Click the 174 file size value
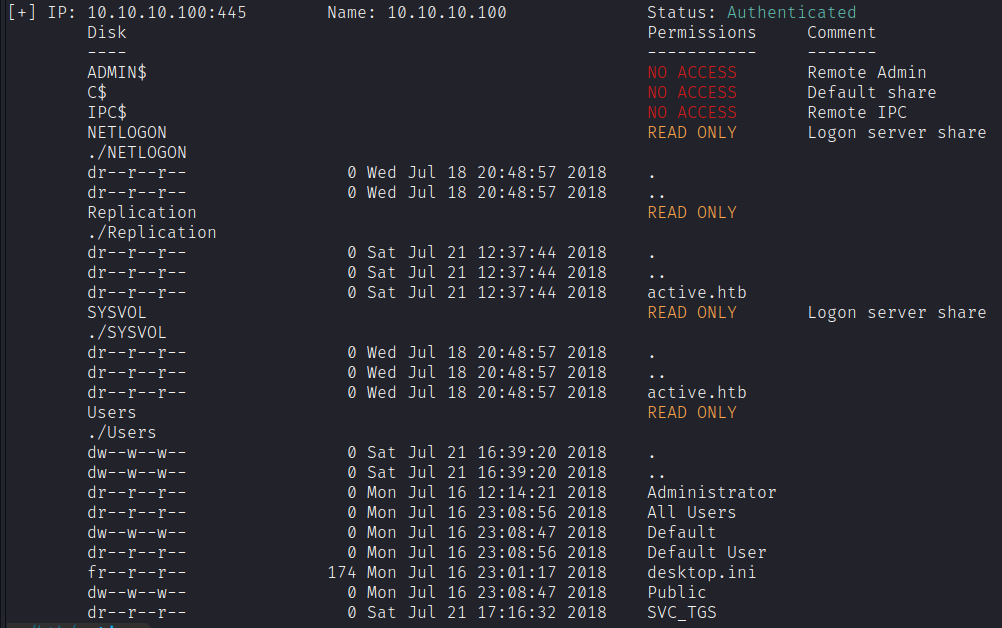The height and width of the screenshot is (628, 1002). click(342, 572)
